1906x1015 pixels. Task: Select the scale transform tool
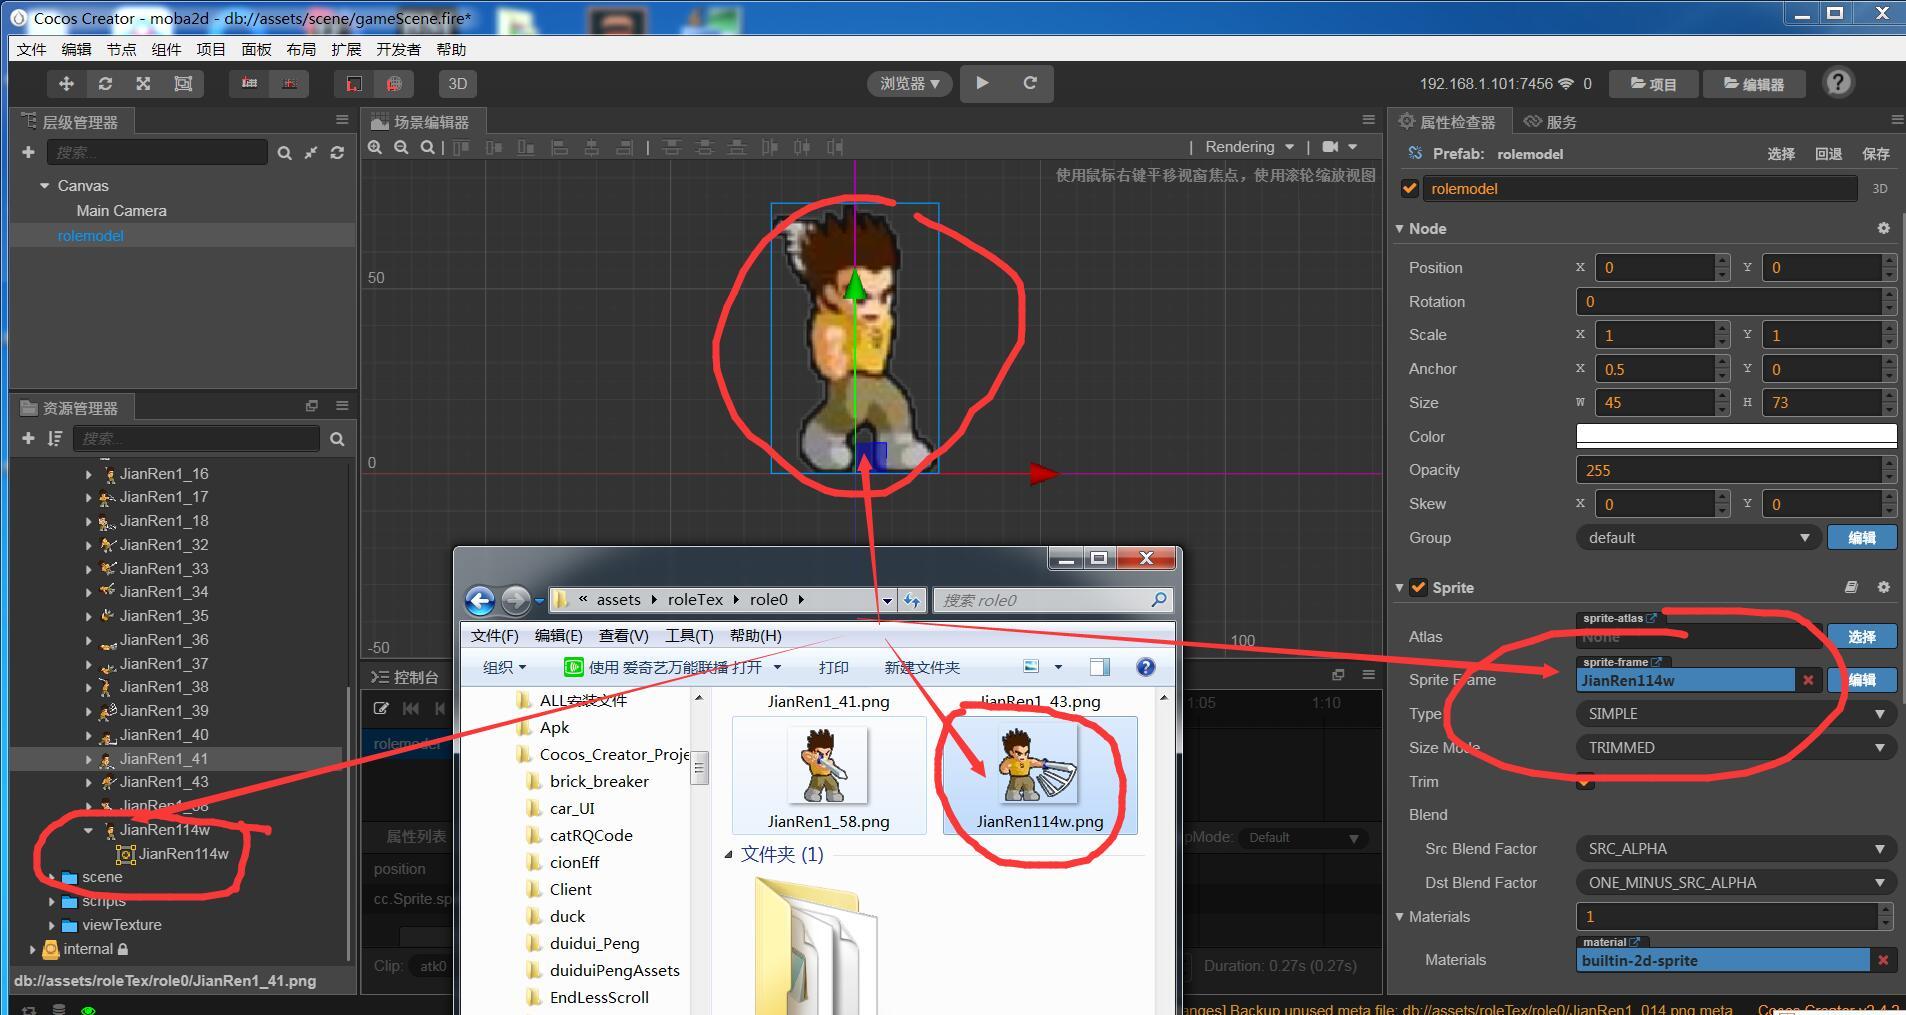(144, 84)
